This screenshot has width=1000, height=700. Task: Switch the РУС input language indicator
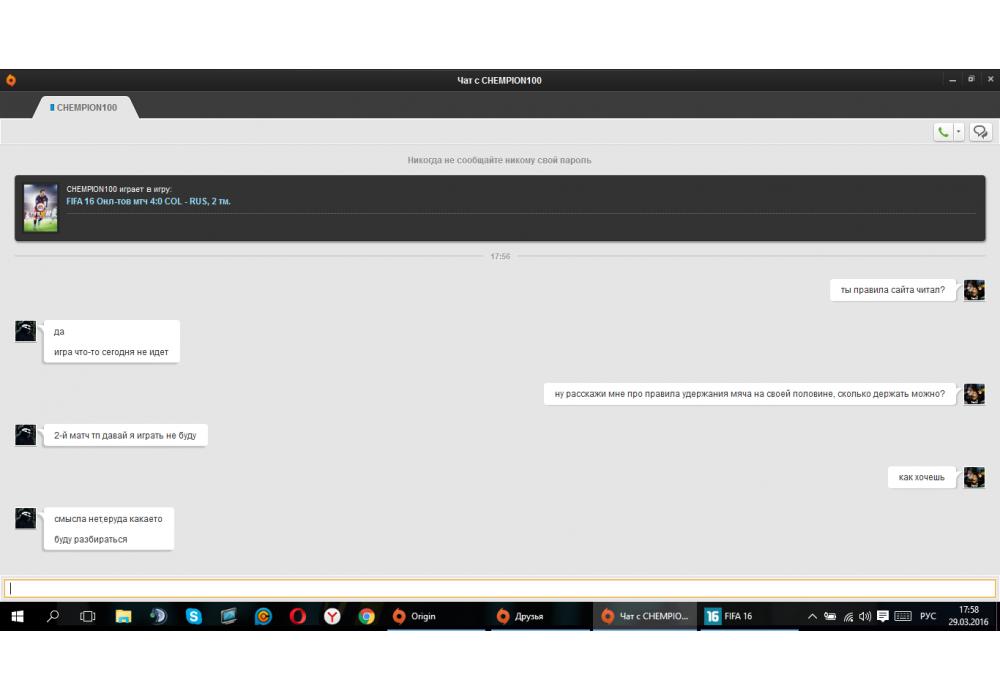pyautogui.click(x=928, y=616)
